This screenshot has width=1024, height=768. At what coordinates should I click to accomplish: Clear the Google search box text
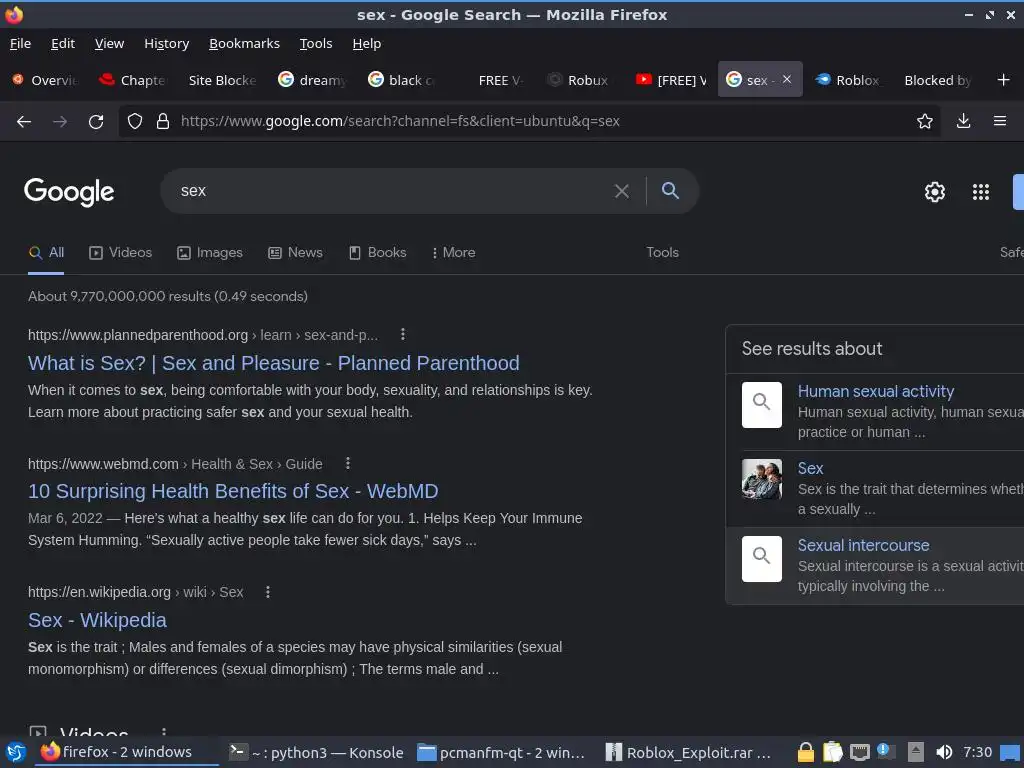click(x=622, y=191)
